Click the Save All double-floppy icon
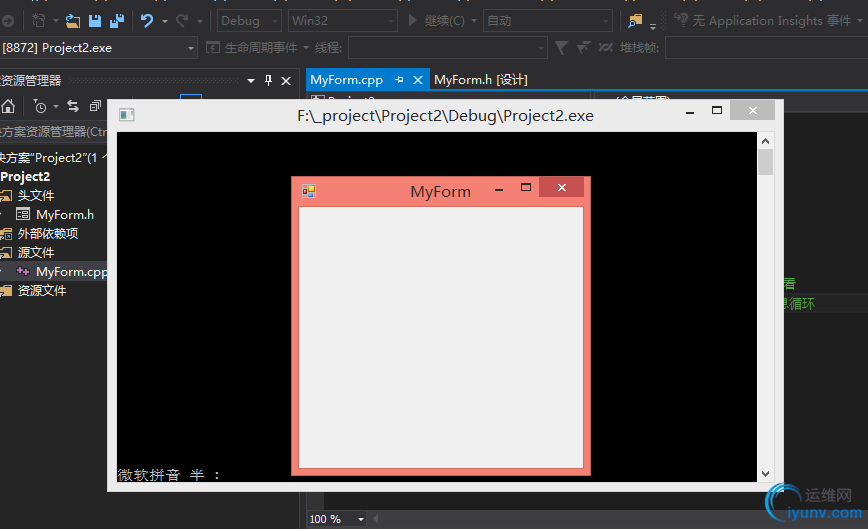The height and width of the screenshot is (529, 868). tap(117, 21)
